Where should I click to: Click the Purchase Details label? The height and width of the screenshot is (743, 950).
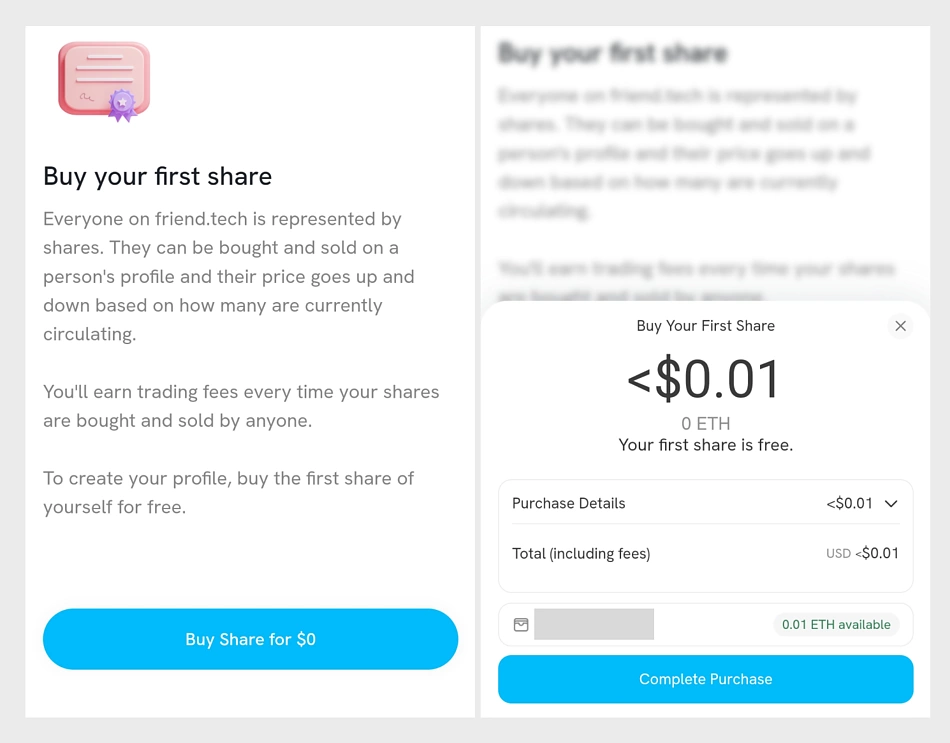point(568,503)
